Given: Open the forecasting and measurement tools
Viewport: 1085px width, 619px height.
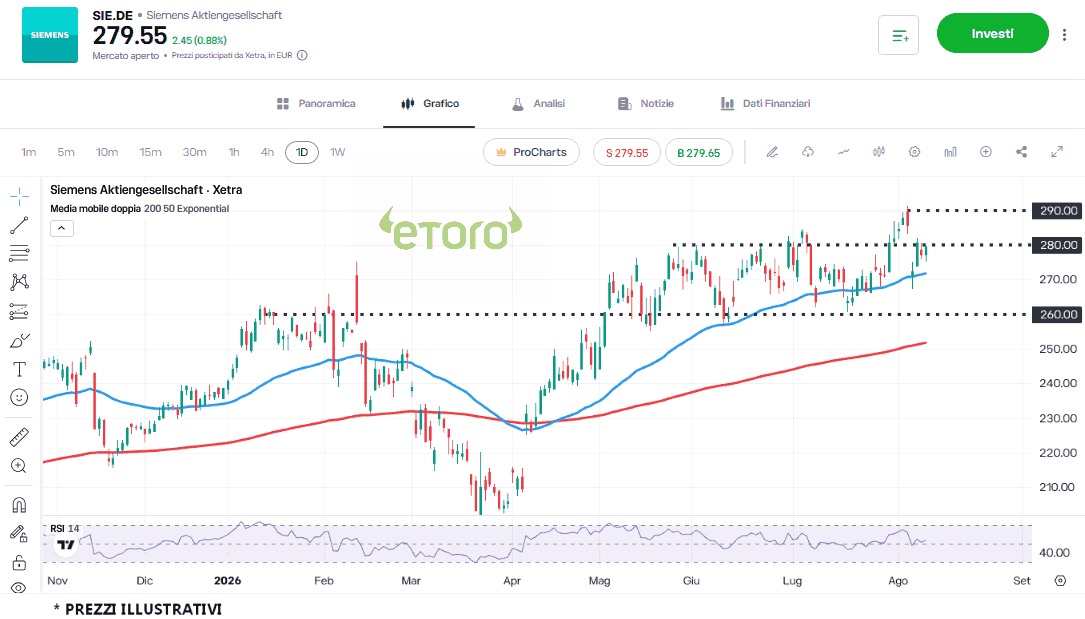Looking at the screenshot, I should 19,311.
